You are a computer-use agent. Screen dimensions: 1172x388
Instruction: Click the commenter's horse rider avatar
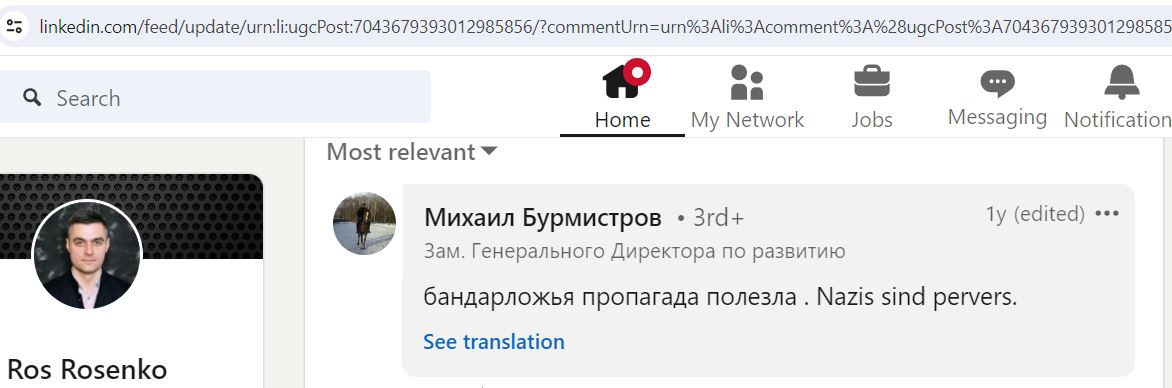[x=364, y=224]
